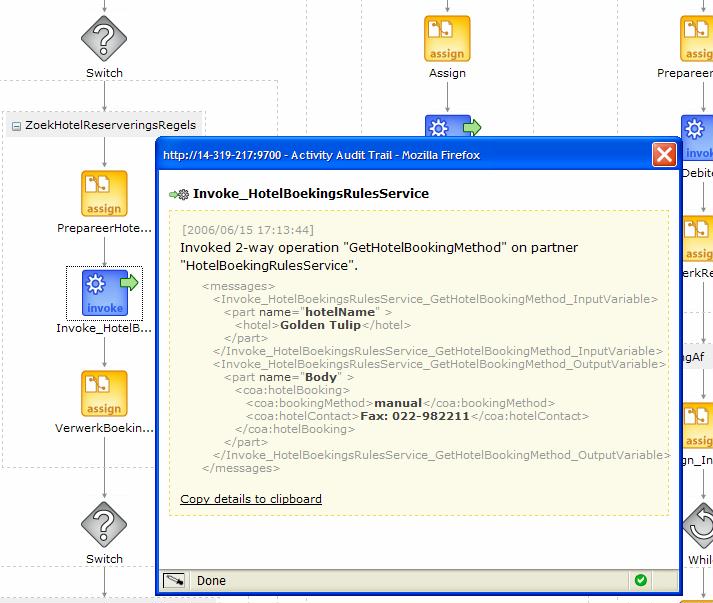Select the bottom Switch activity diamond icon

click(x=104, y=526)
